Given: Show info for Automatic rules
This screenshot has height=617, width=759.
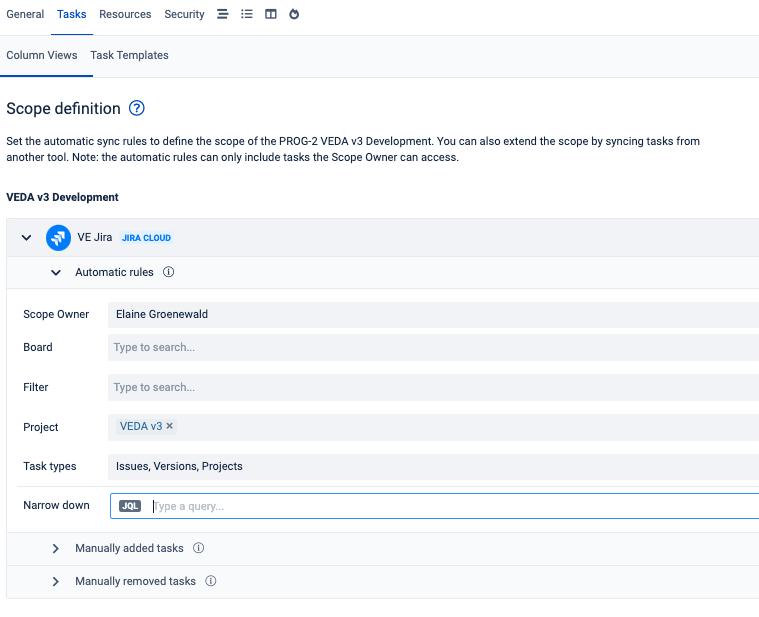Looking at the screenshot, I should click(x=168, y=272).
